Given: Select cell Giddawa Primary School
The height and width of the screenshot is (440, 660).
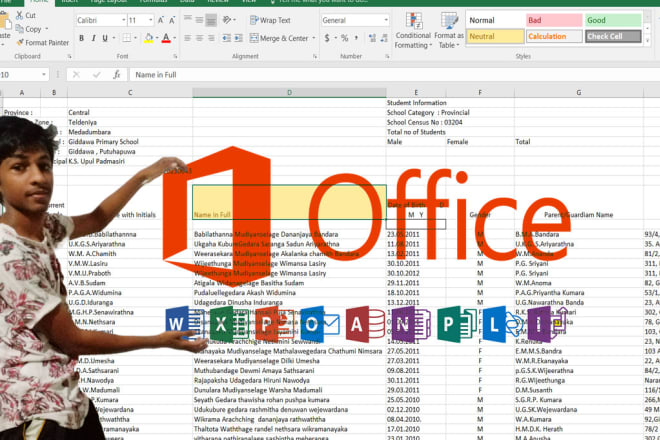Looking at the screenshot, I should (130, 142).
